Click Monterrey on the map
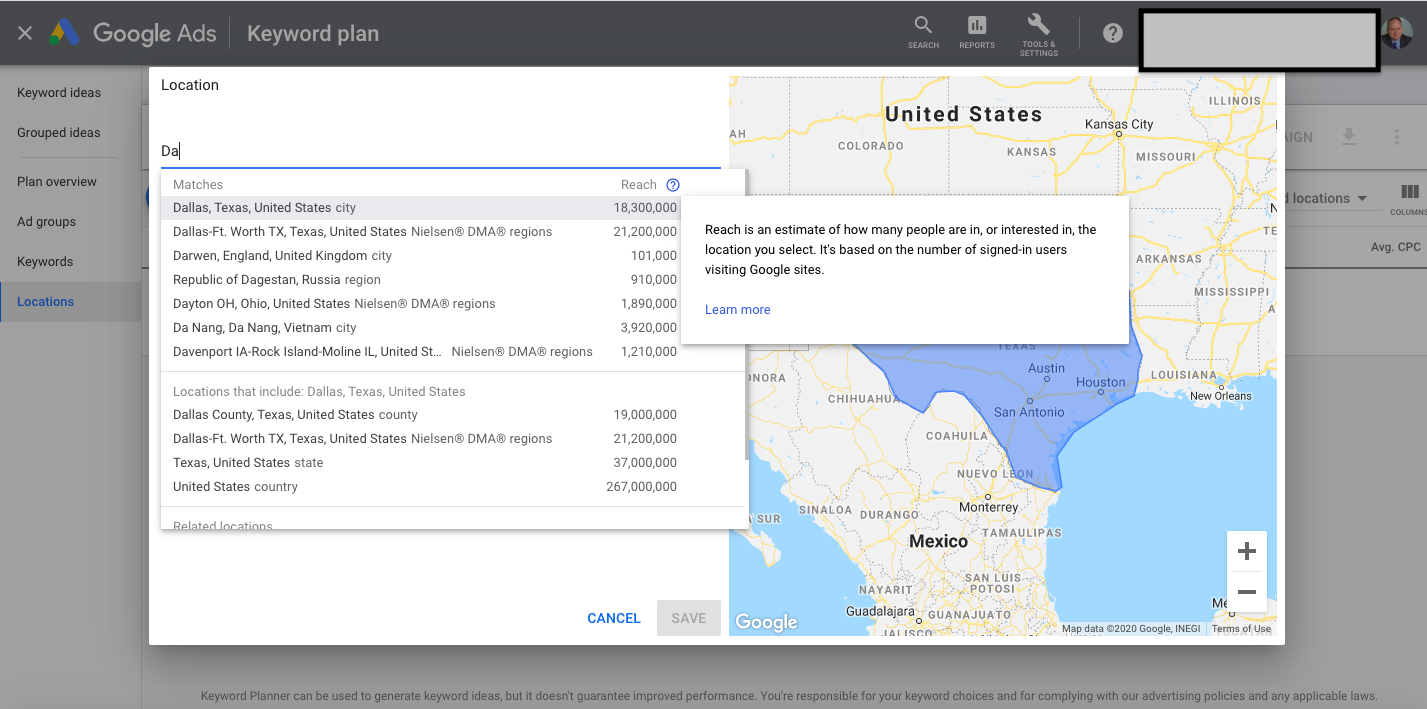The image size is (1427, 709). coord(988,507)
